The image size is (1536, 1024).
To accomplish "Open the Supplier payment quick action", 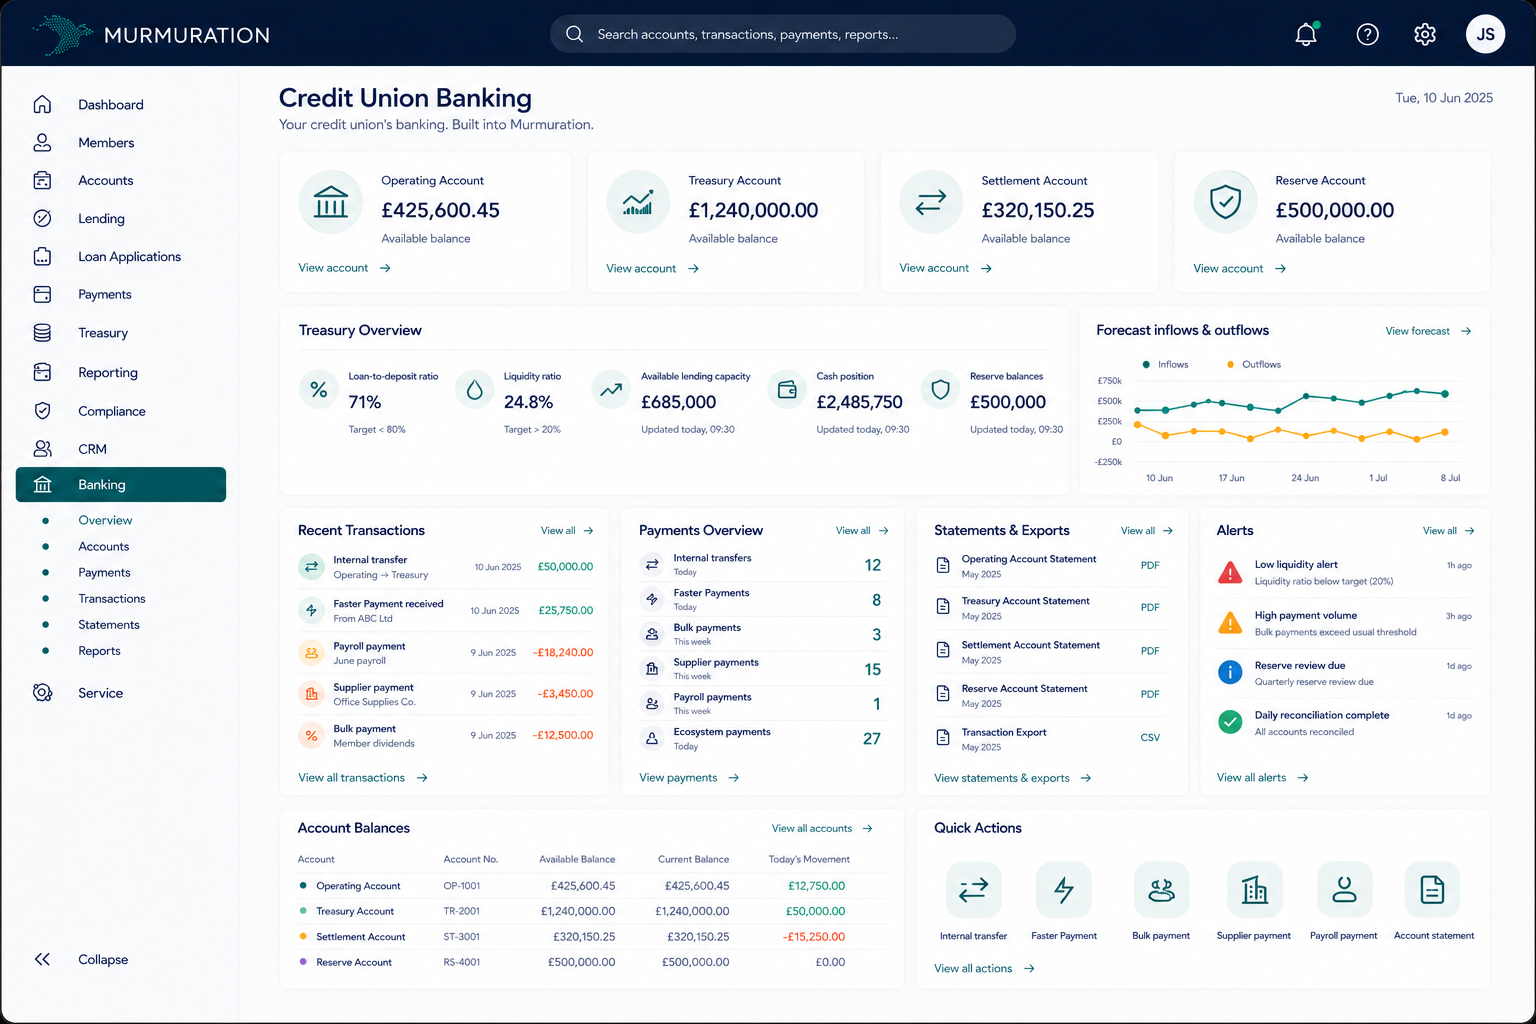I will tap(1254, 889).
